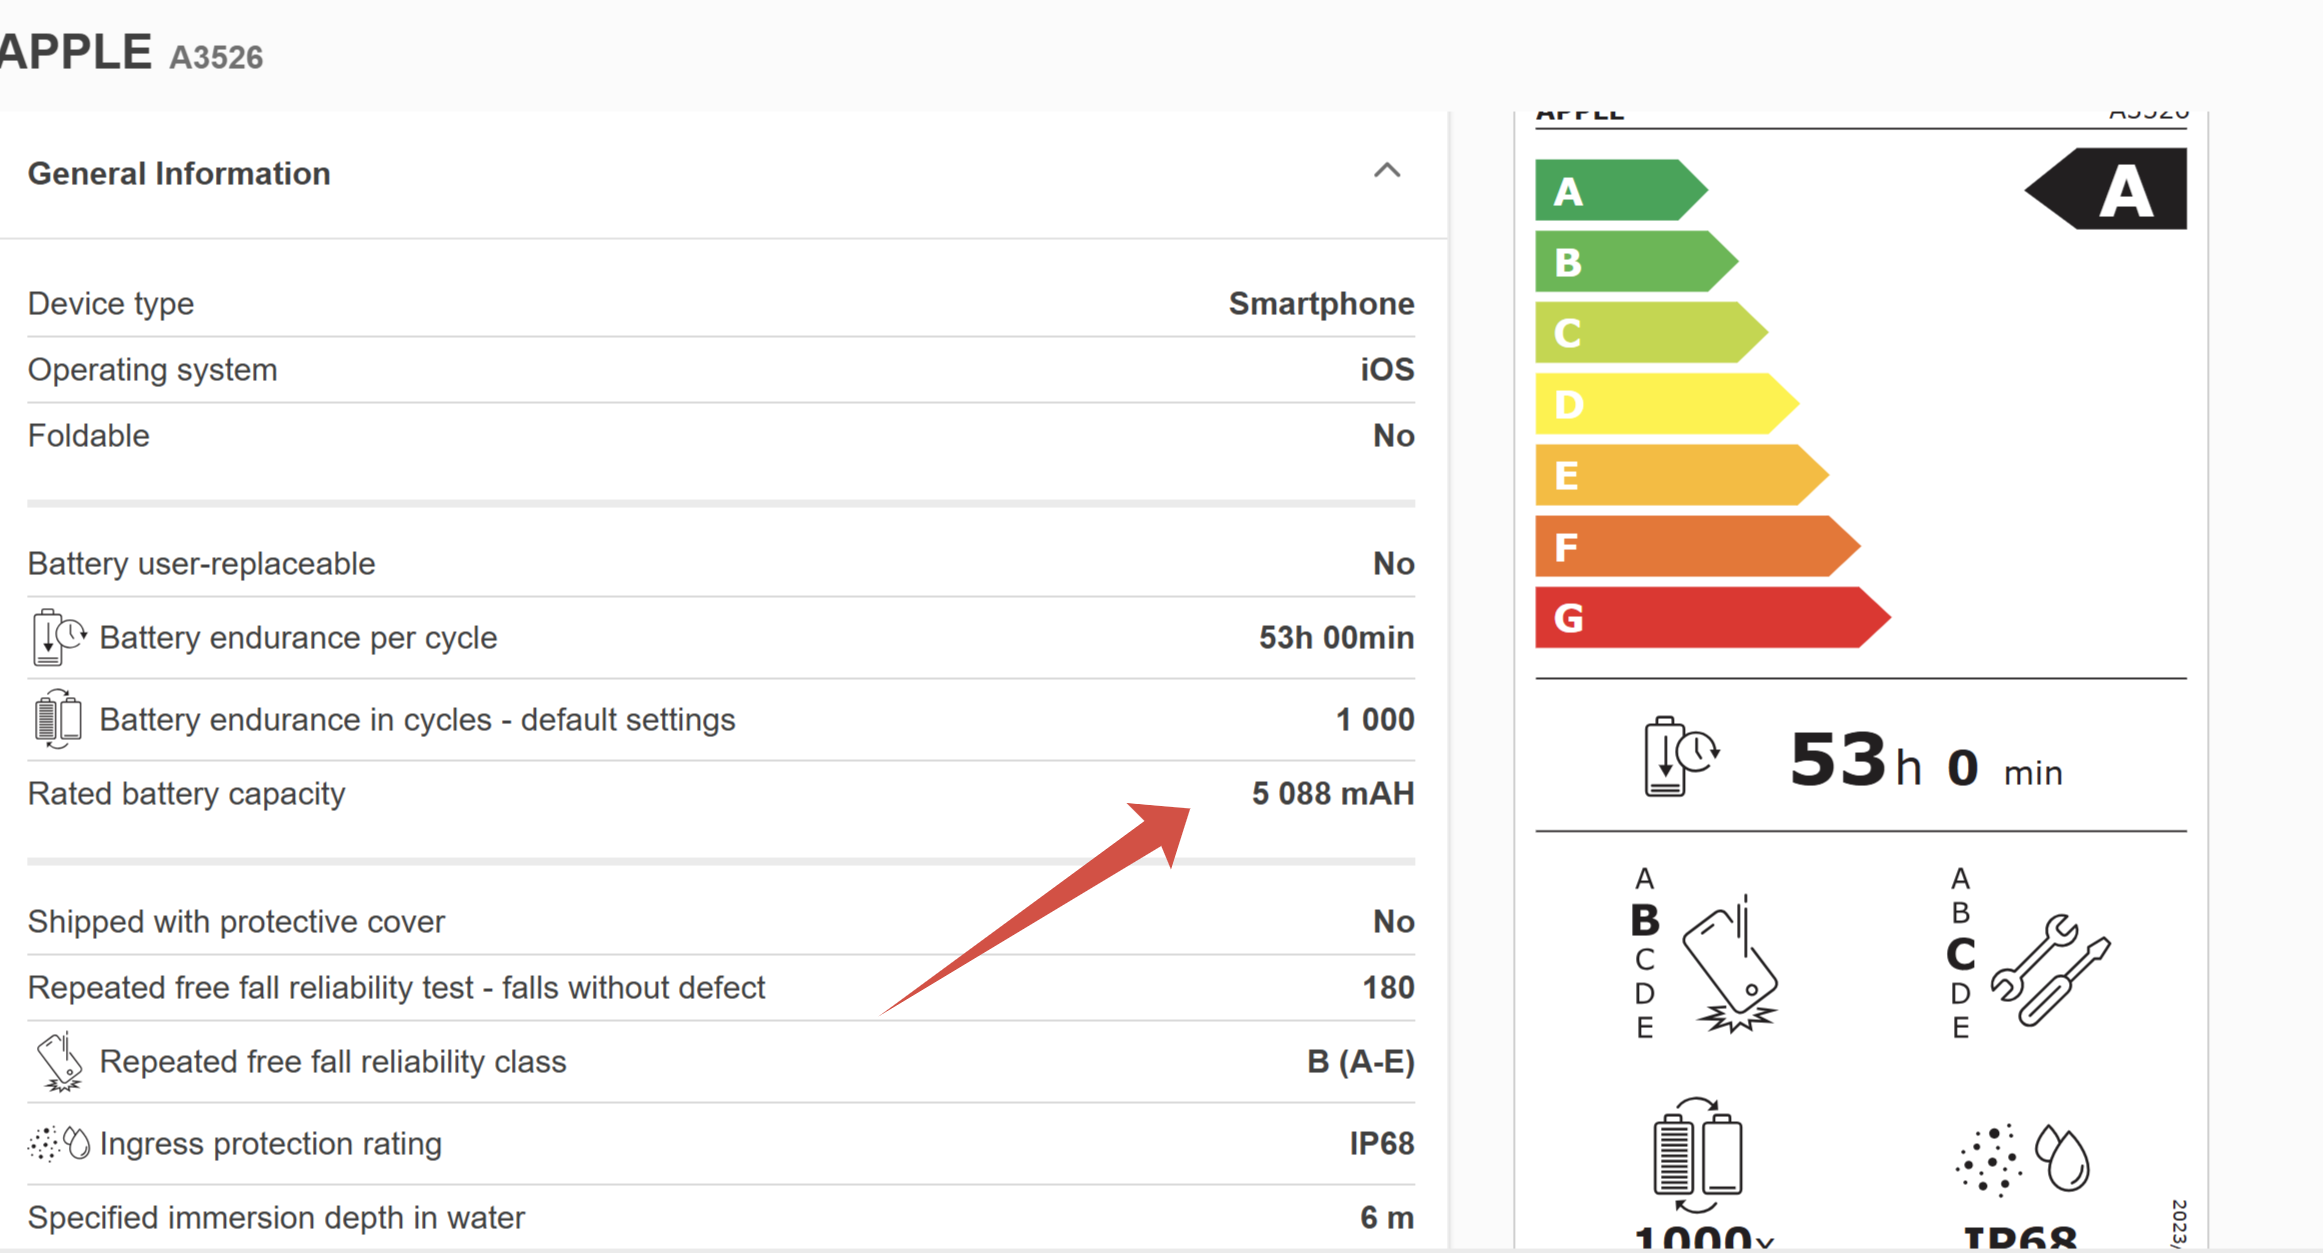The height and width of the screenshot is (1253, 2323).
Task: Click the ingress protection rating dust-water icon
Action: coord(59,1143)
